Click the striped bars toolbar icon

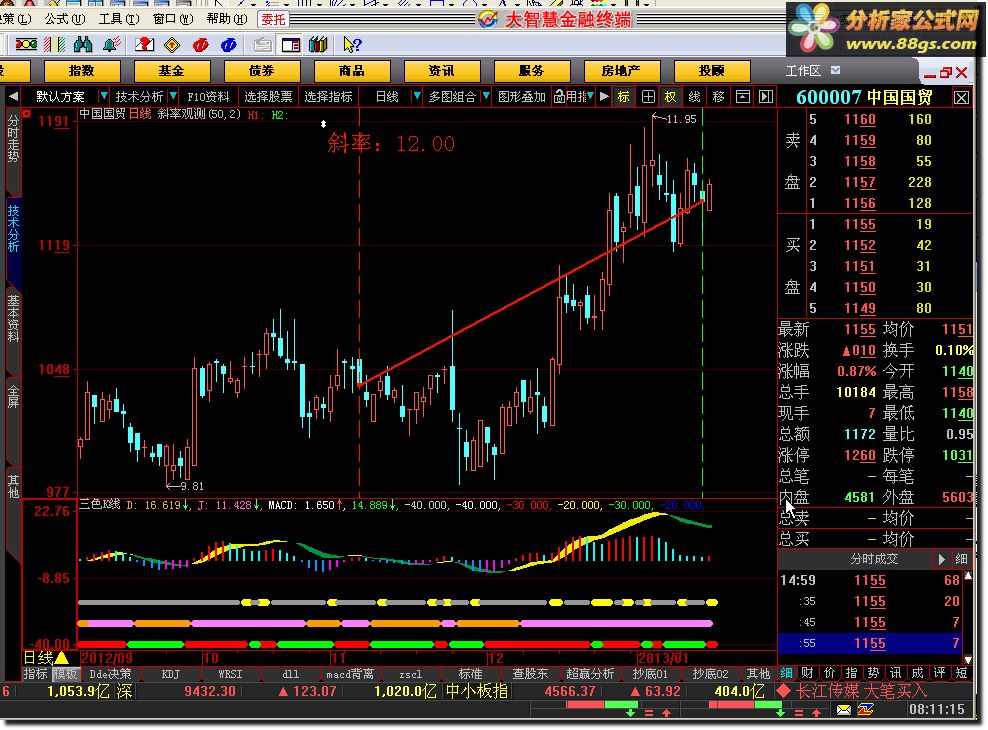pos(55,45)
